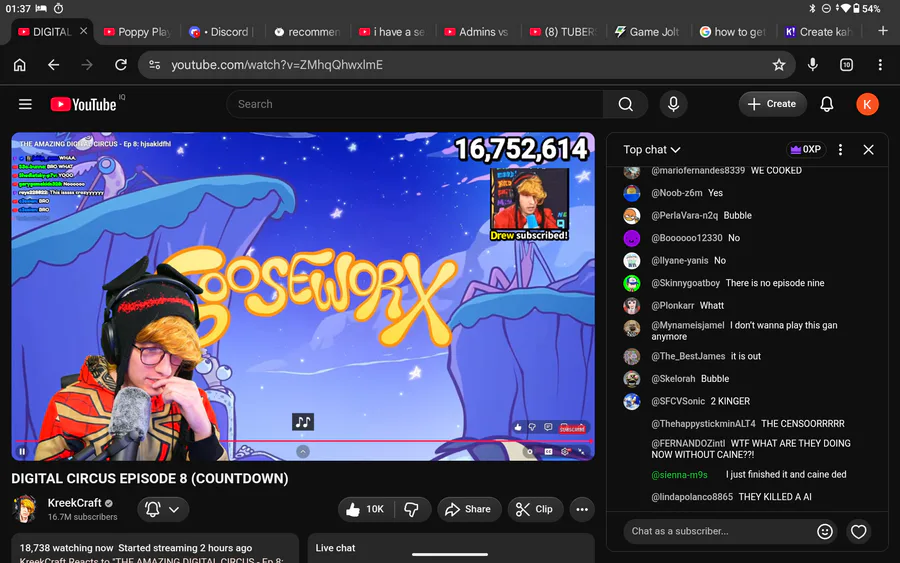Switch to the Admins vs tab

(x=478, y=32)
